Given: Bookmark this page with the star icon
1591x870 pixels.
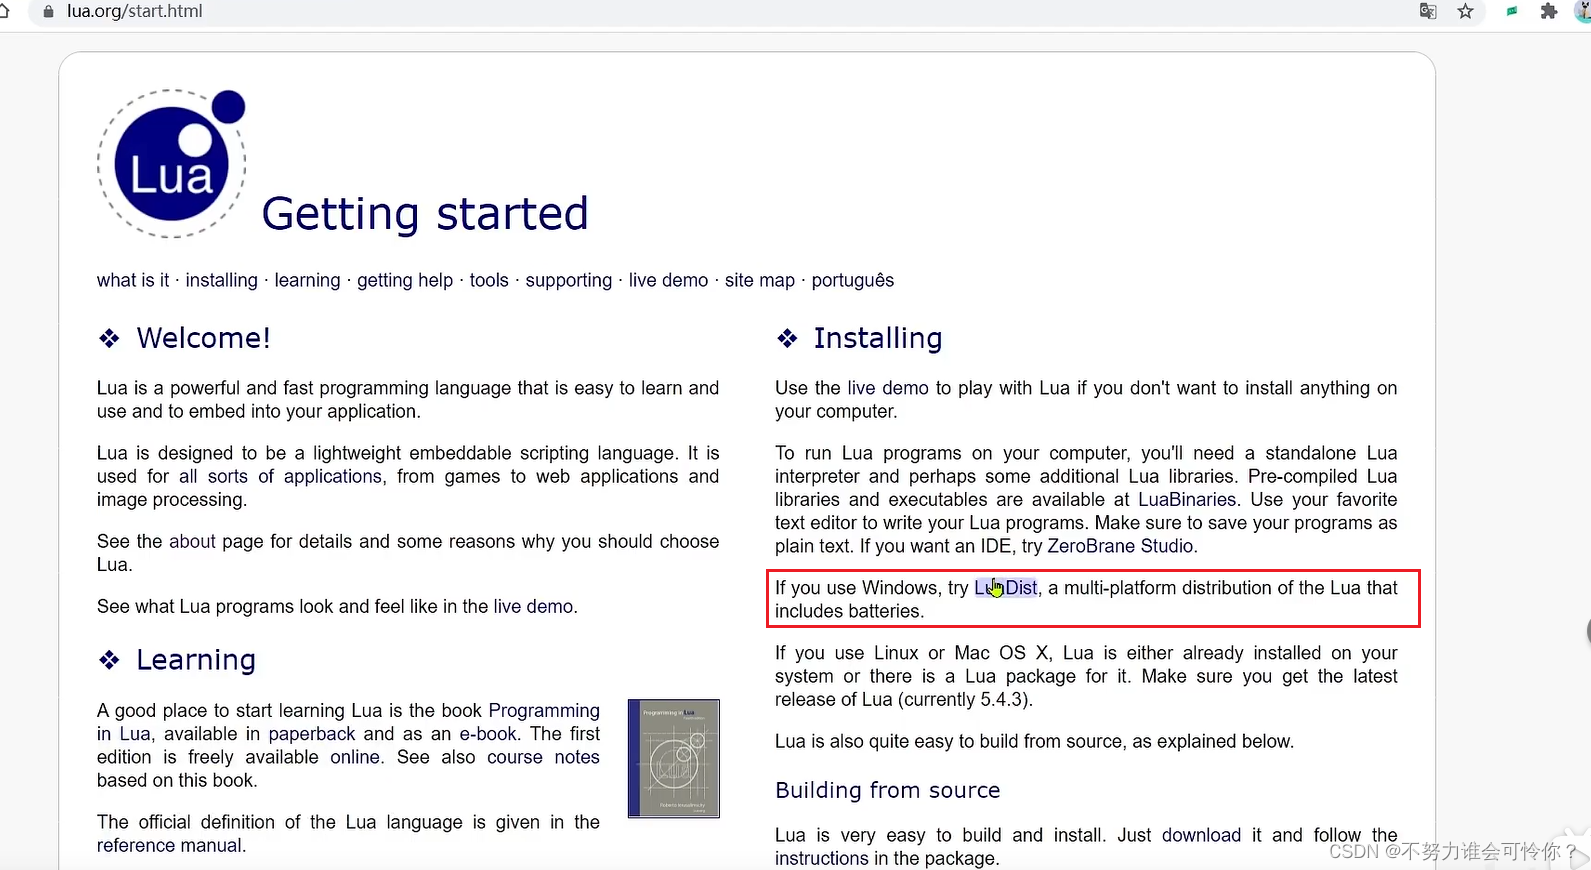Looking at the screenshot, I should point(1465,11).
